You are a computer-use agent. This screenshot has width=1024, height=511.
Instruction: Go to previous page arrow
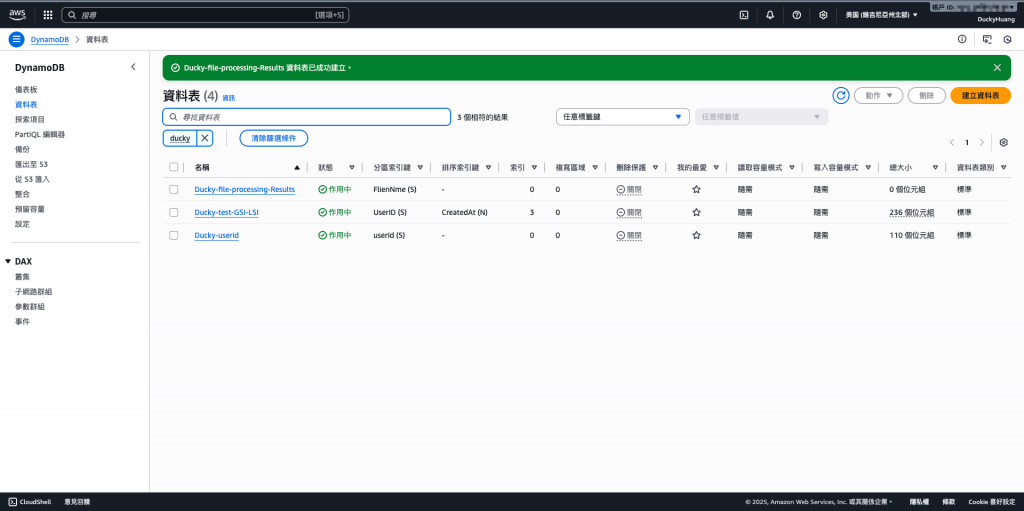[952, 142]
